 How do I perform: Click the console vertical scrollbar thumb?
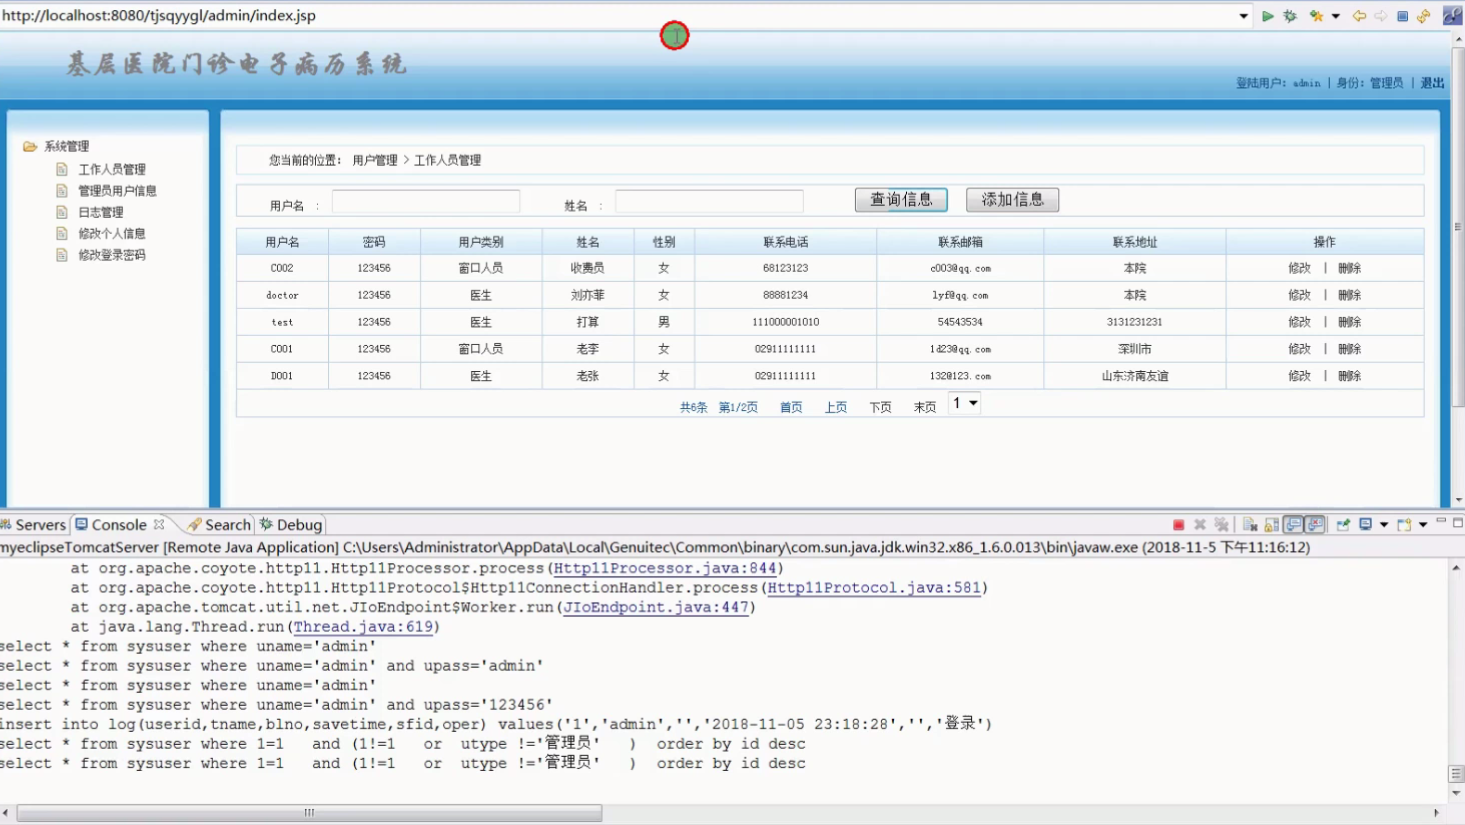1457,774
